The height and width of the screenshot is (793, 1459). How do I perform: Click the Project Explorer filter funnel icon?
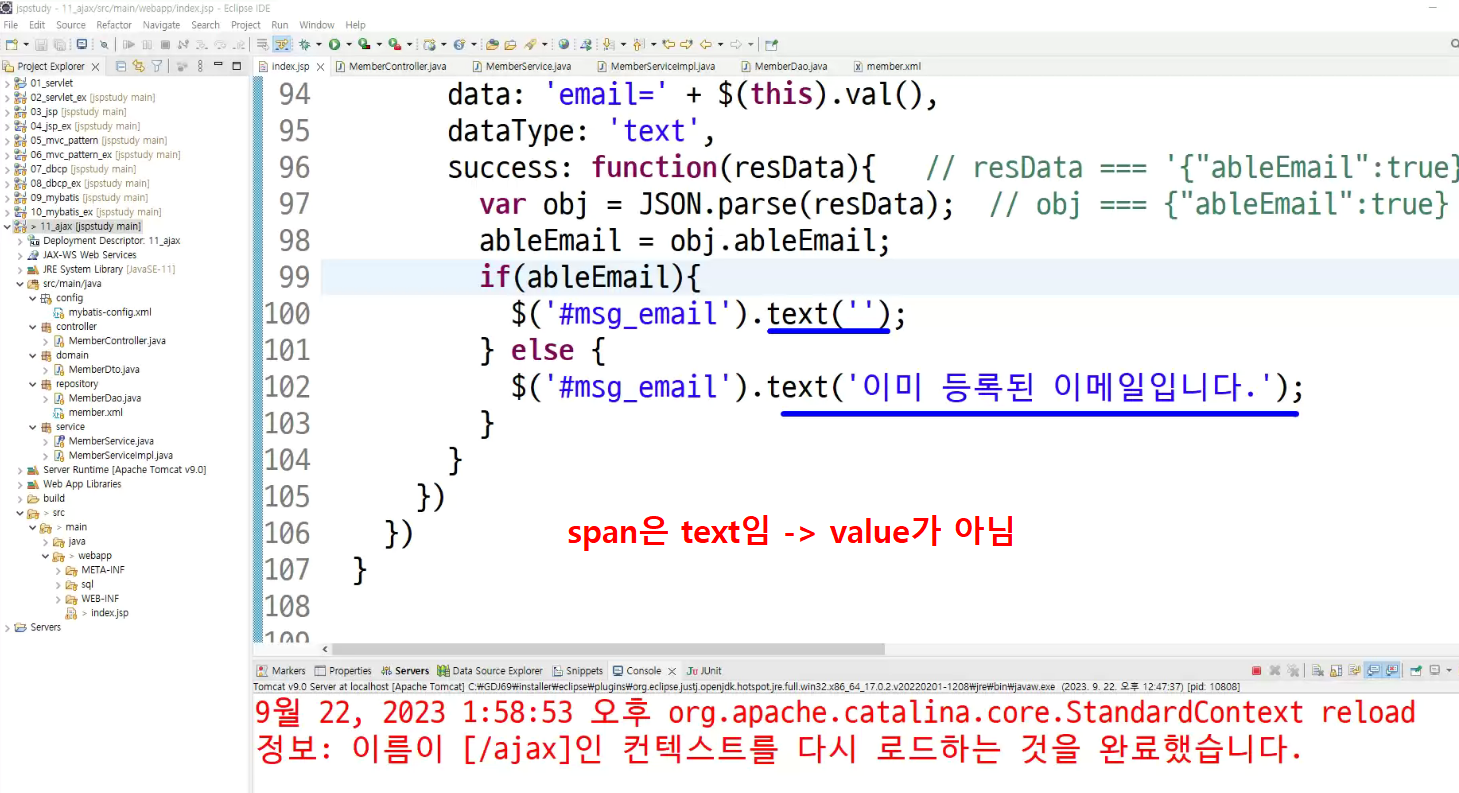157,66
